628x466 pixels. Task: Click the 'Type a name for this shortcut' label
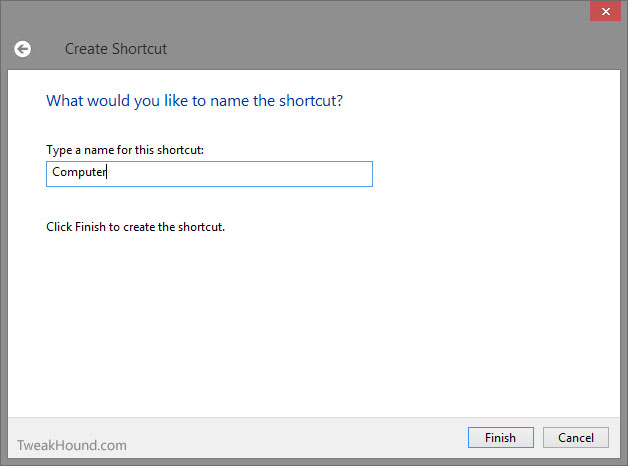(x=125, y=150)
